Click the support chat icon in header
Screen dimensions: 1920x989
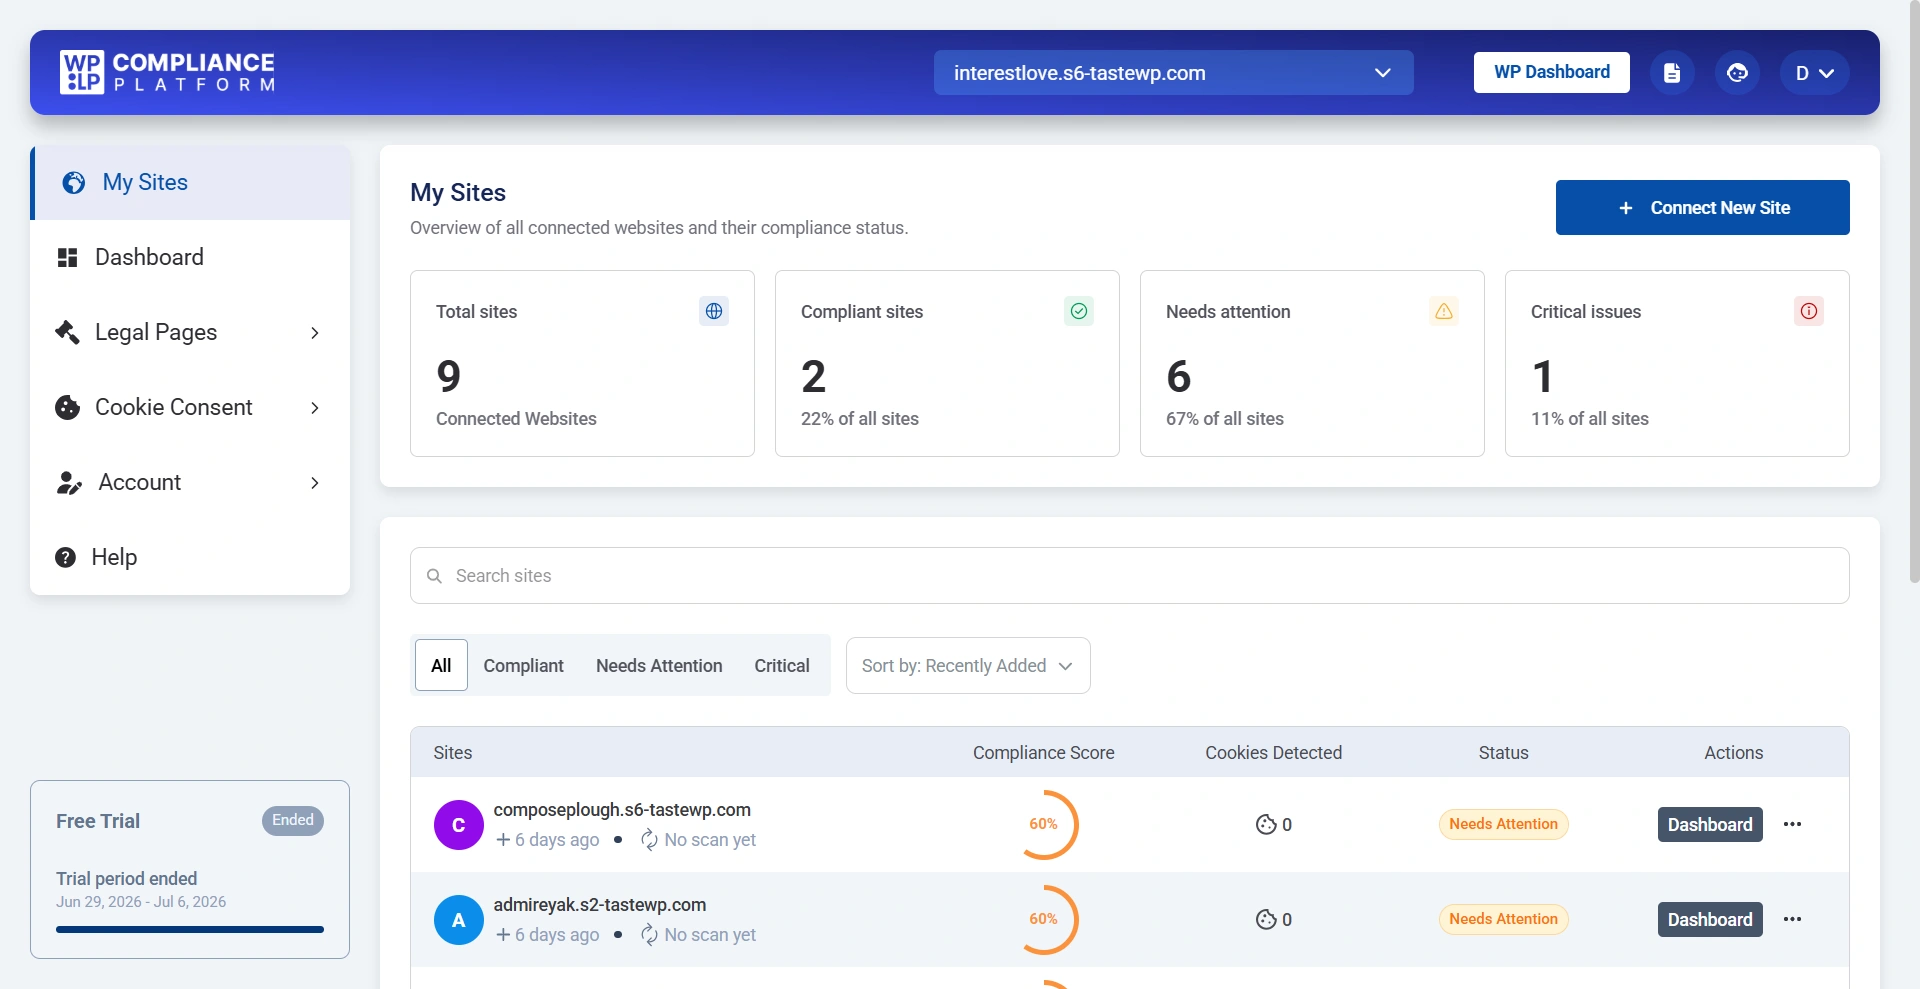(1737, 73)
